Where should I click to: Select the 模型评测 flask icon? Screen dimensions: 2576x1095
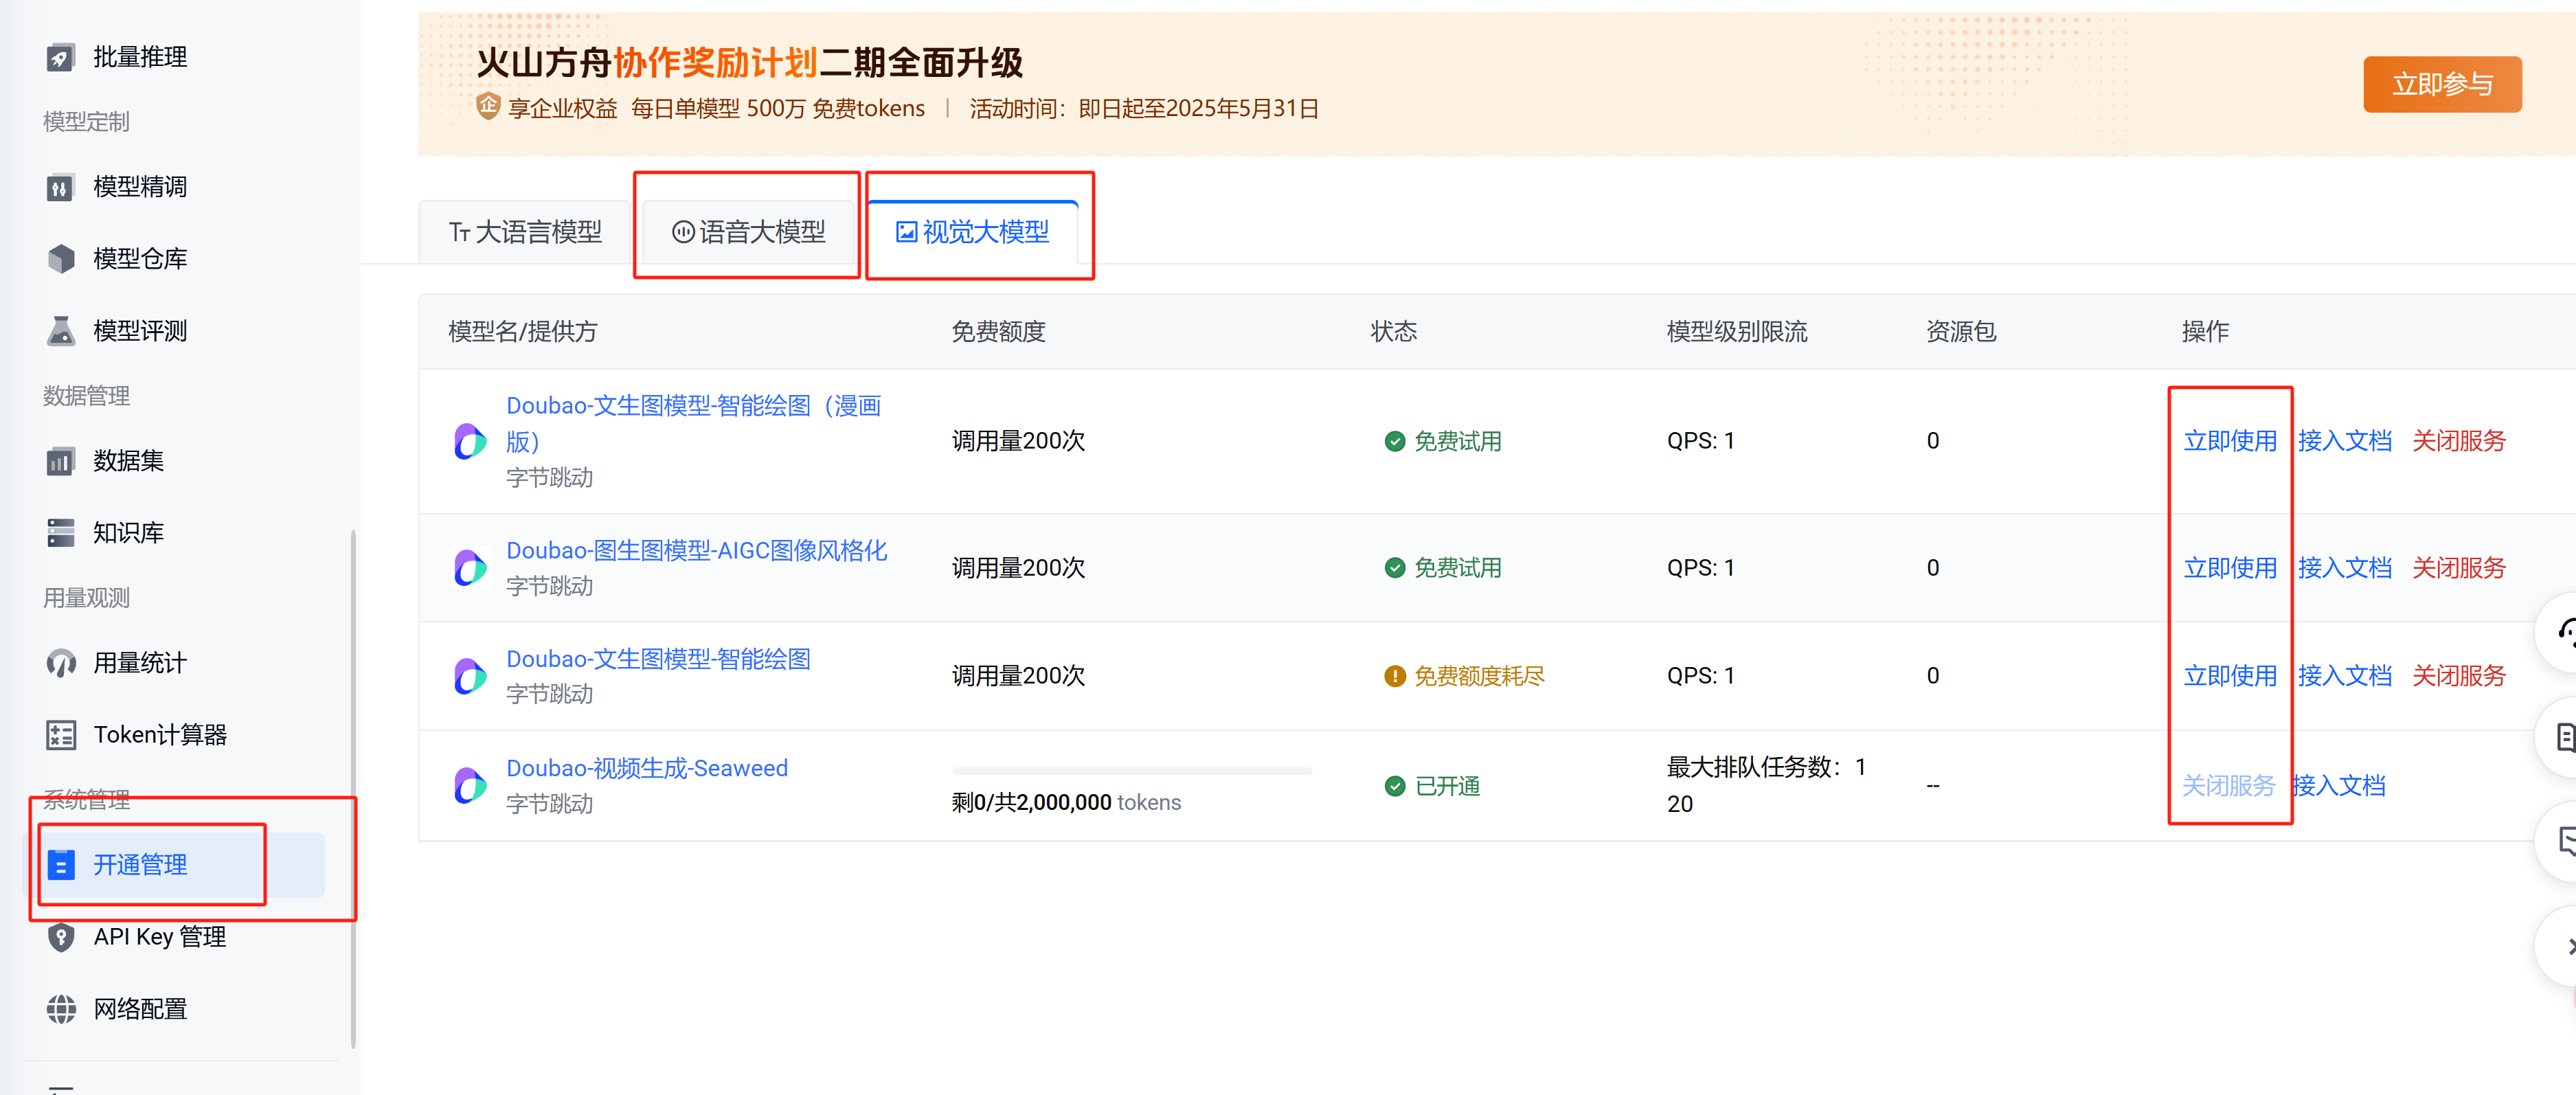point(60,331)
